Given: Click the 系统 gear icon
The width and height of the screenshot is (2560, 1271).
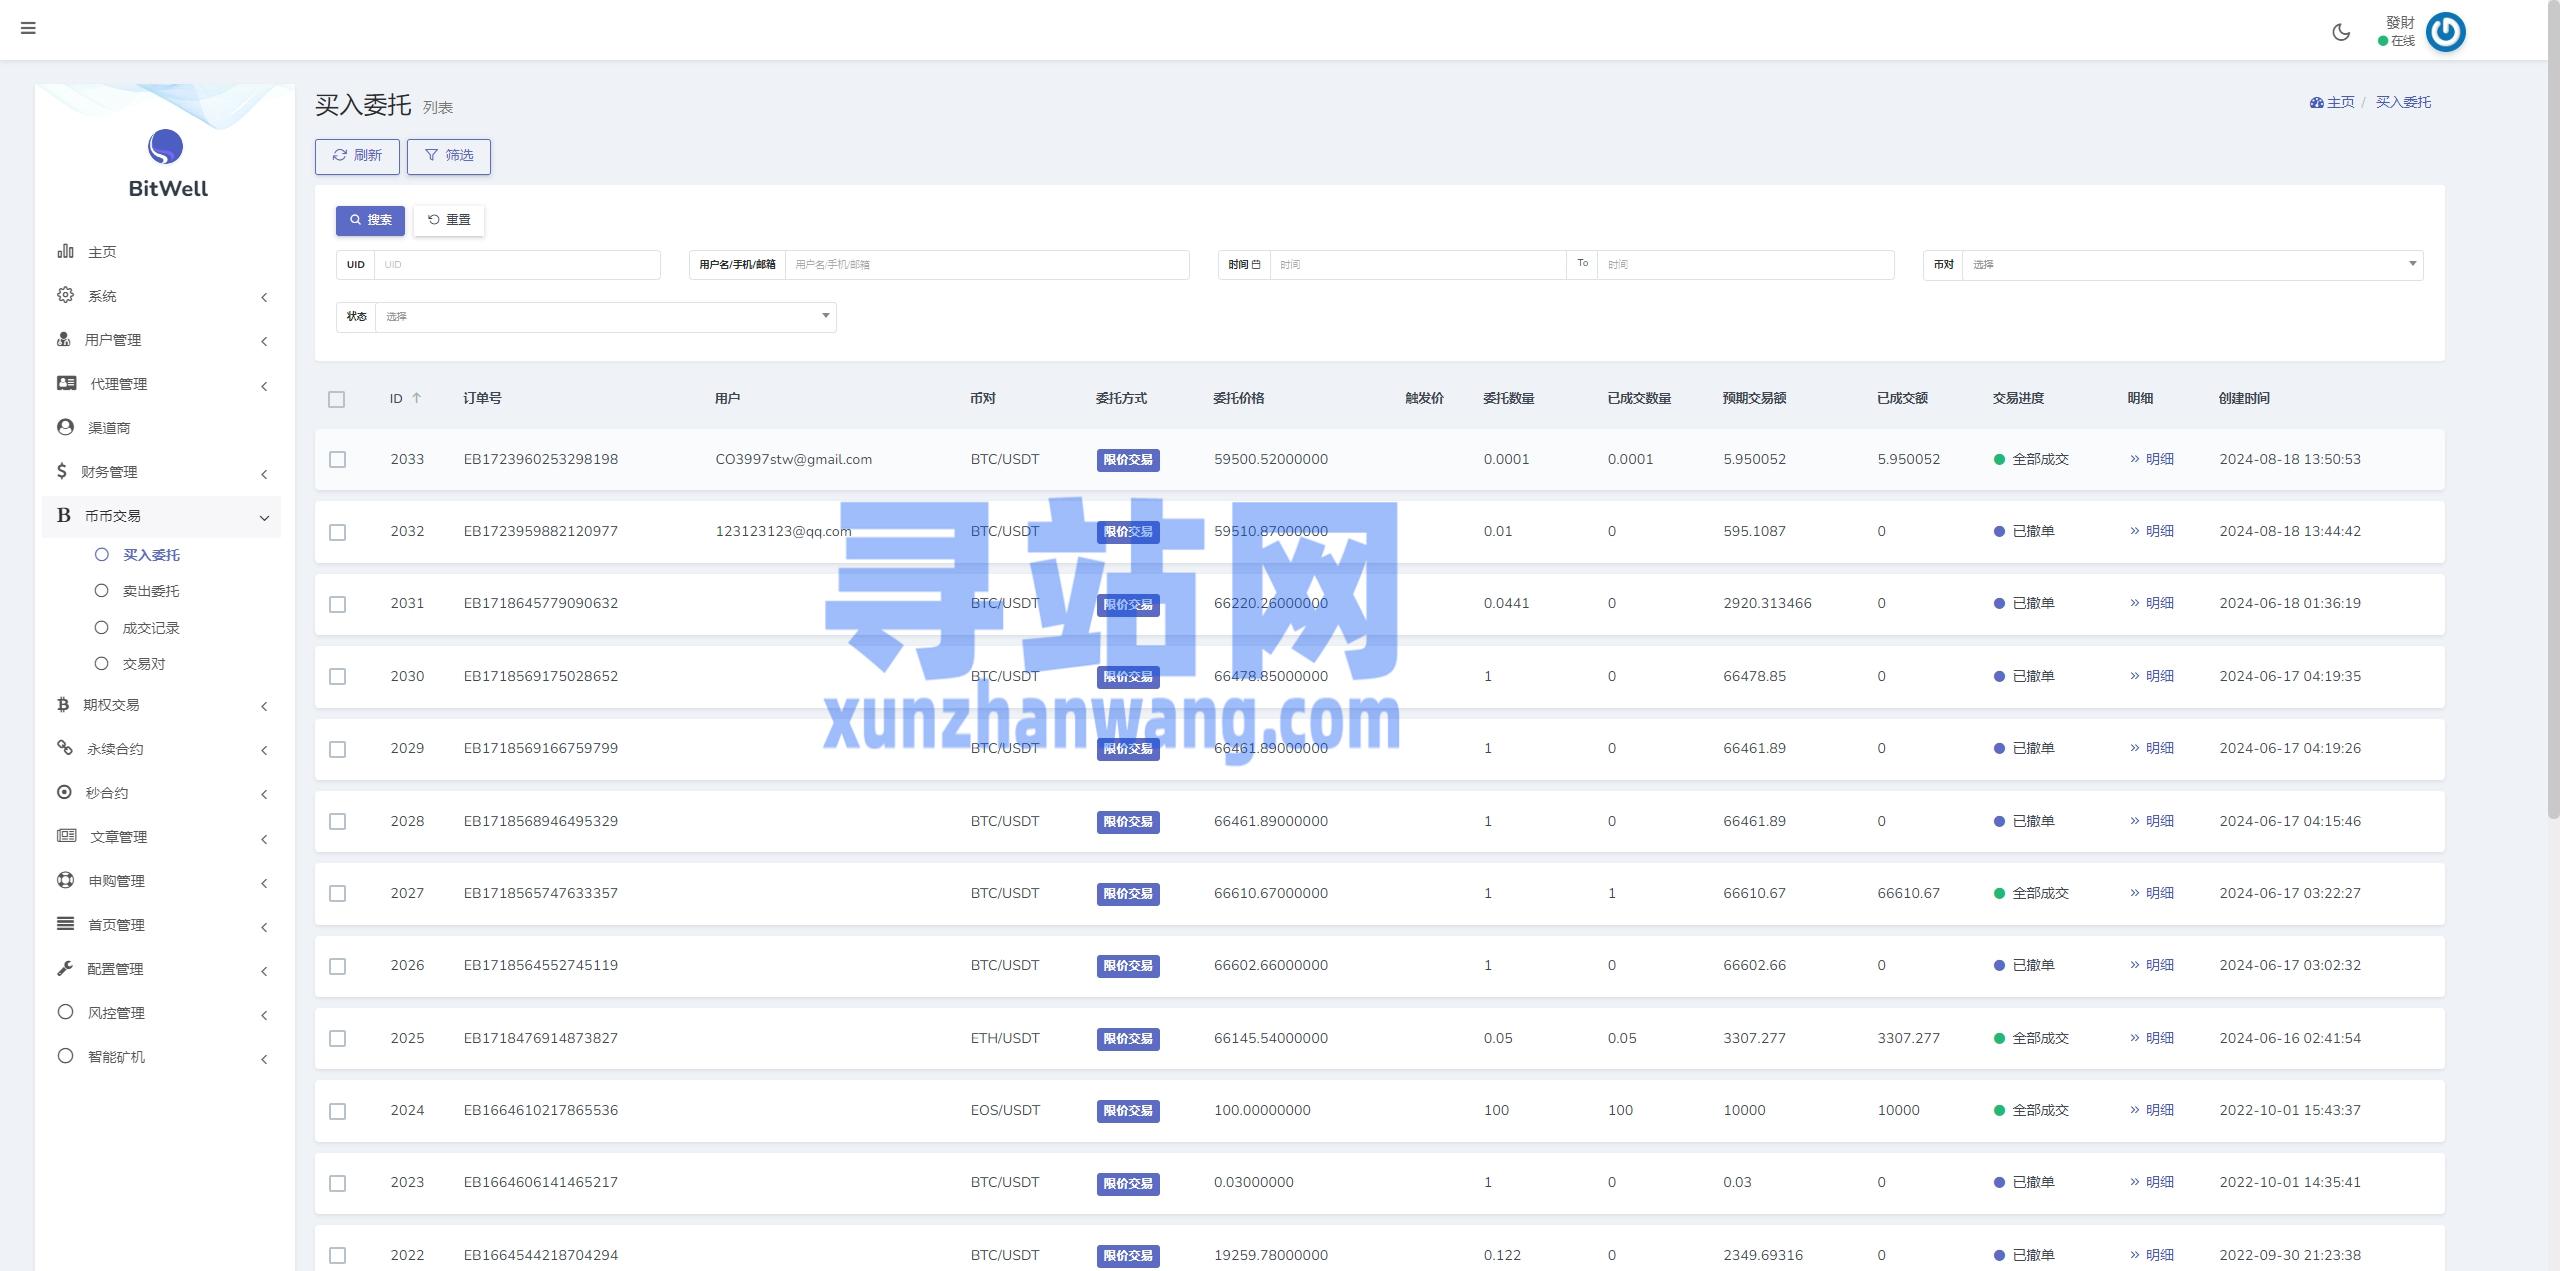Looking at the screenshot, I should pyautogui.click(x=65, y=295).
